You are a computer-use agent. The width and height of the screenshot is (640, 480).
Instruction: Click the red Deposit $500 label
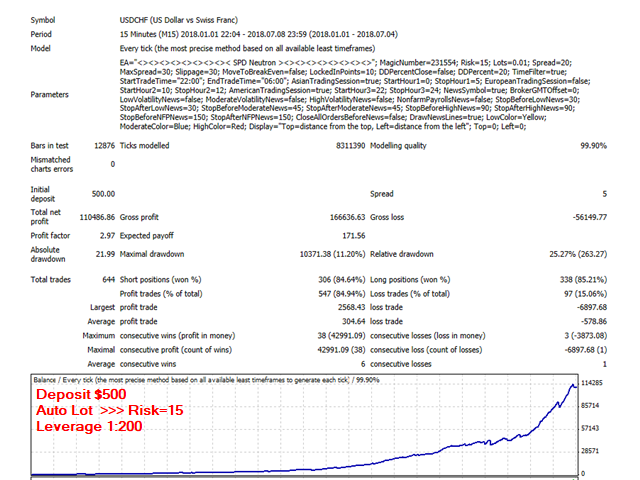pos(81,394)
